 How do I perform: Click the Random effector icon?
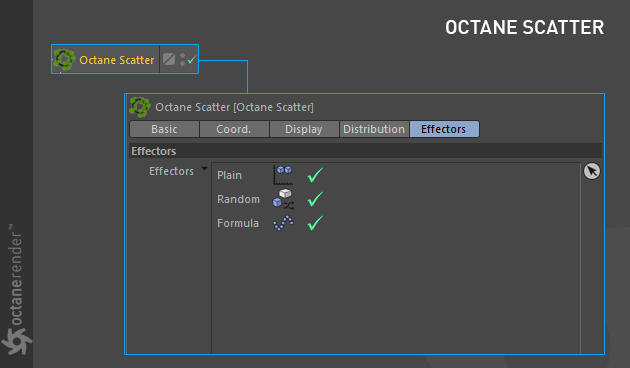click(x=283, y=199)
